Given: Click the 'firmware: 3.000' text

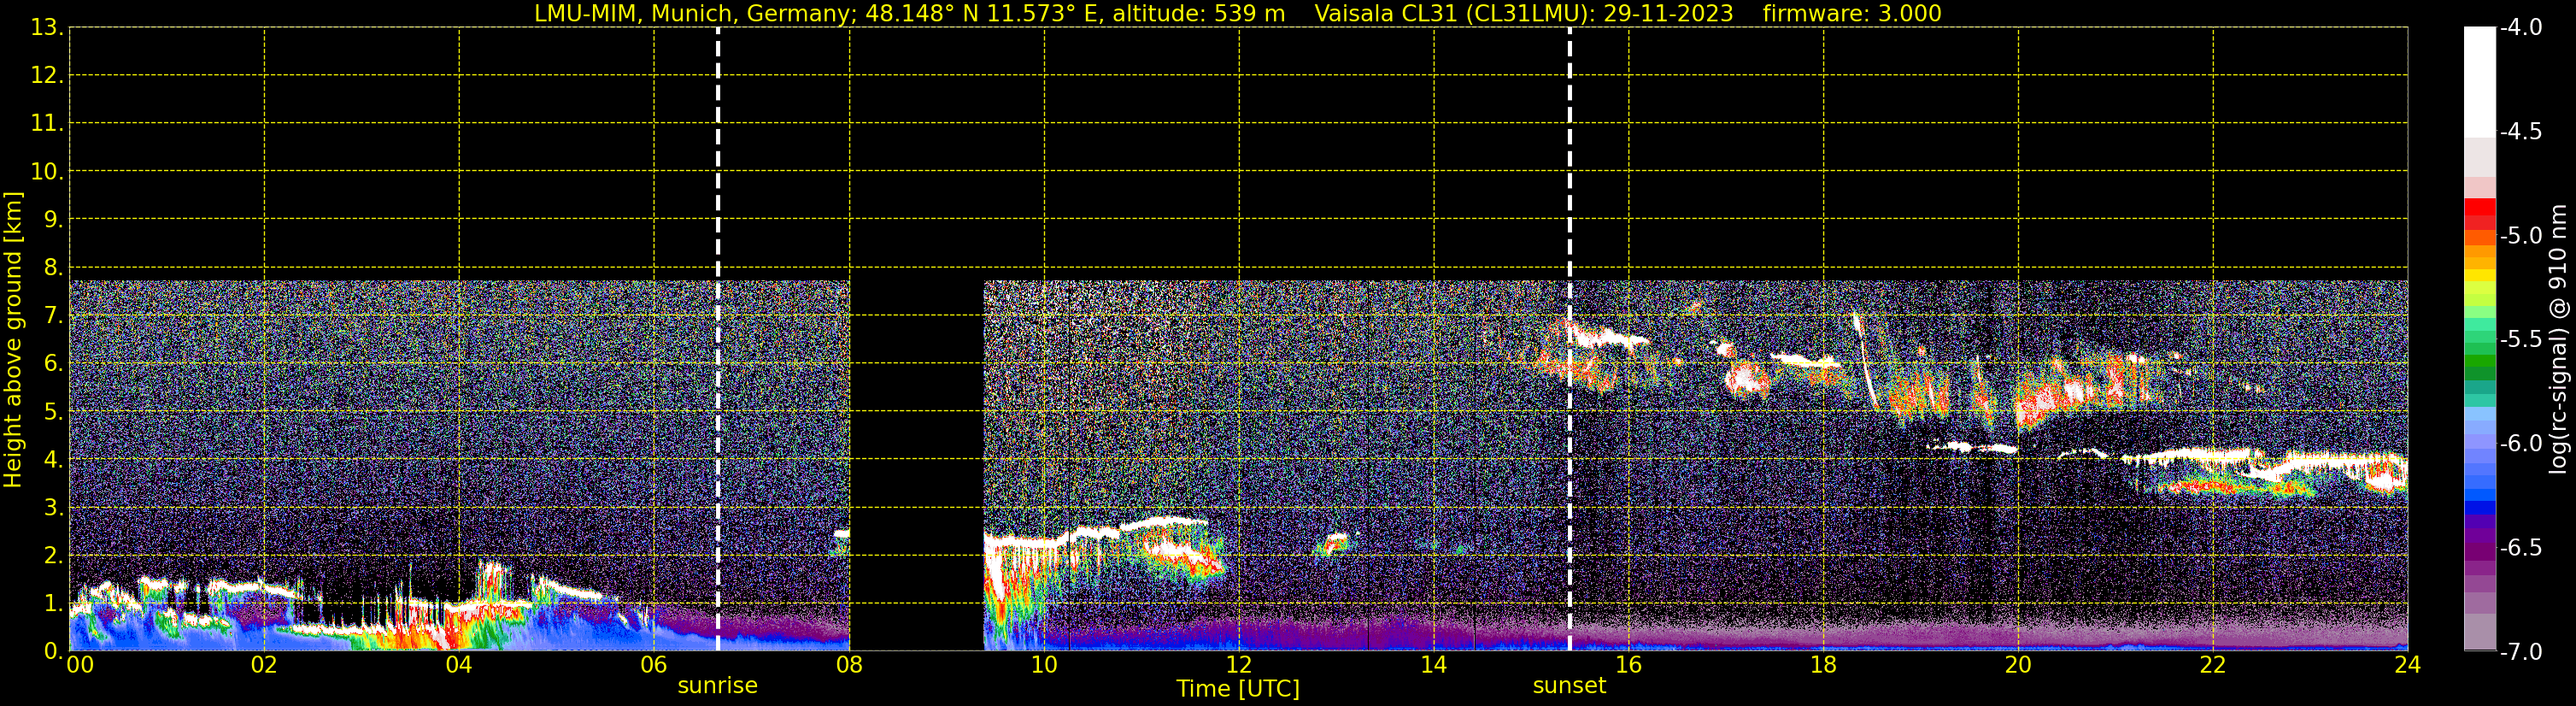Looking at the screenshot, I should coord(1852,13).
